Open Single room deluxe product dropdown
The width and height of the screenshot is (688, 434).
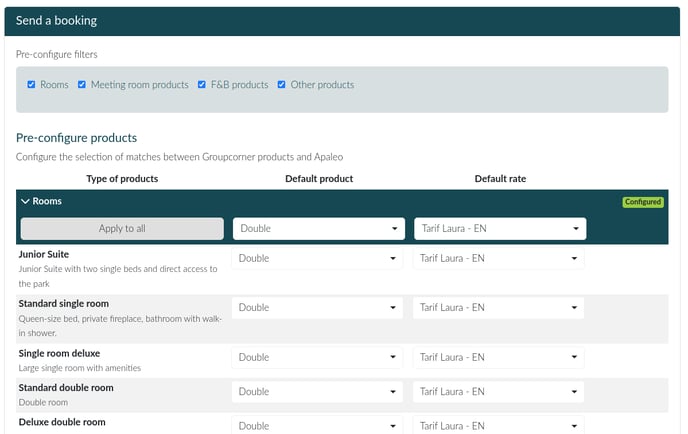(317, 357)
